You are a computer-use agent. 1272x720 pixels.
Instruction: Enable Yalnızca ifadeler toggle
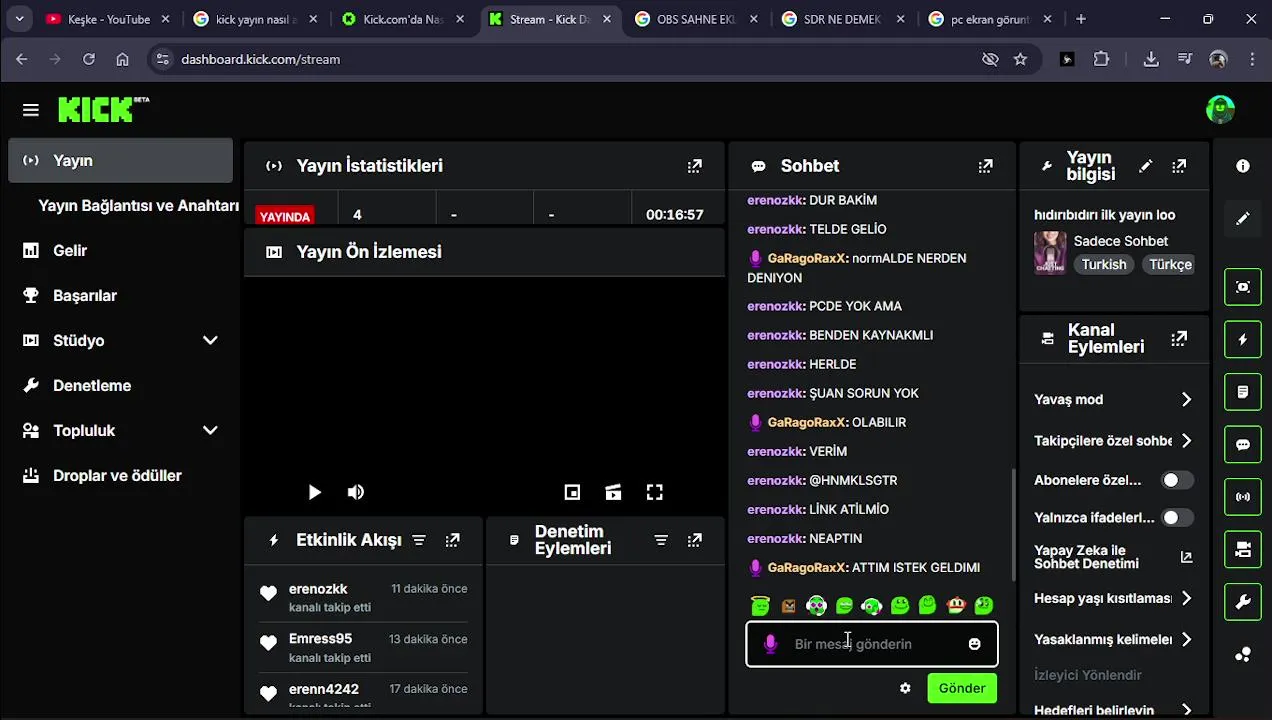(x=1177, y=517)
